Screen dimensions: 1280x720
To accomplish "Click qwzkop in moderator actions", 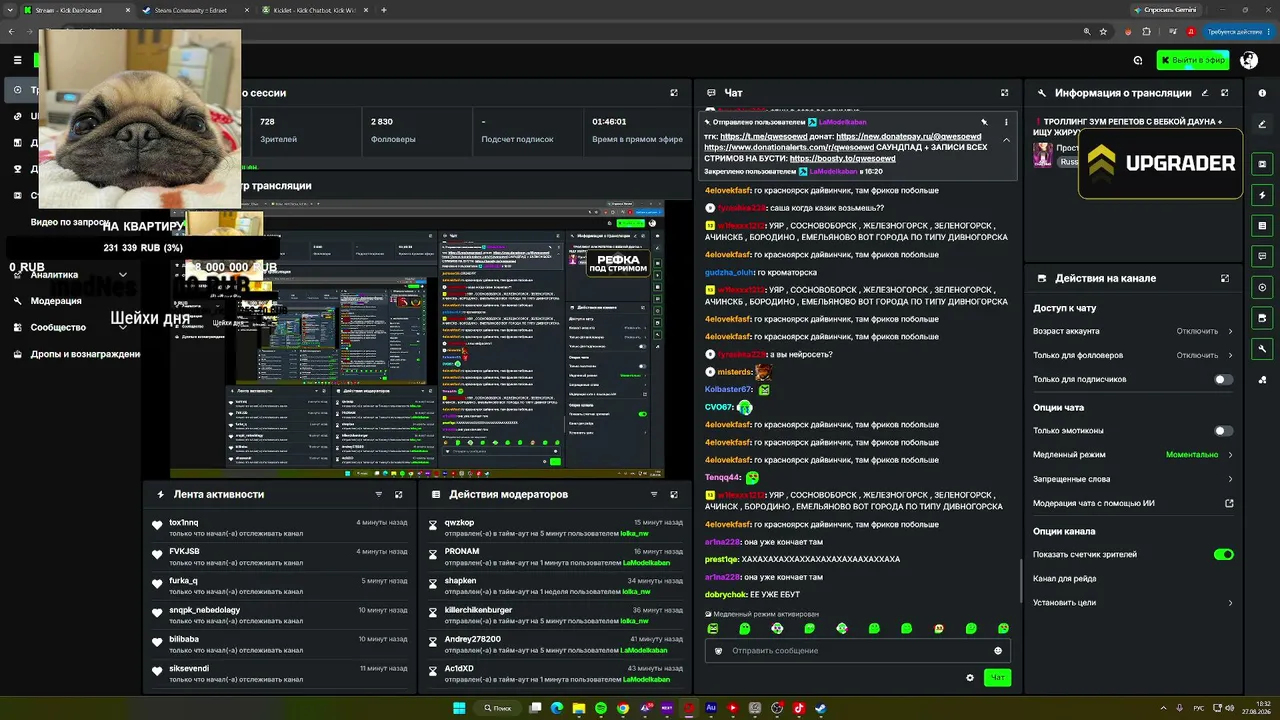I will (x=459, y=523).
